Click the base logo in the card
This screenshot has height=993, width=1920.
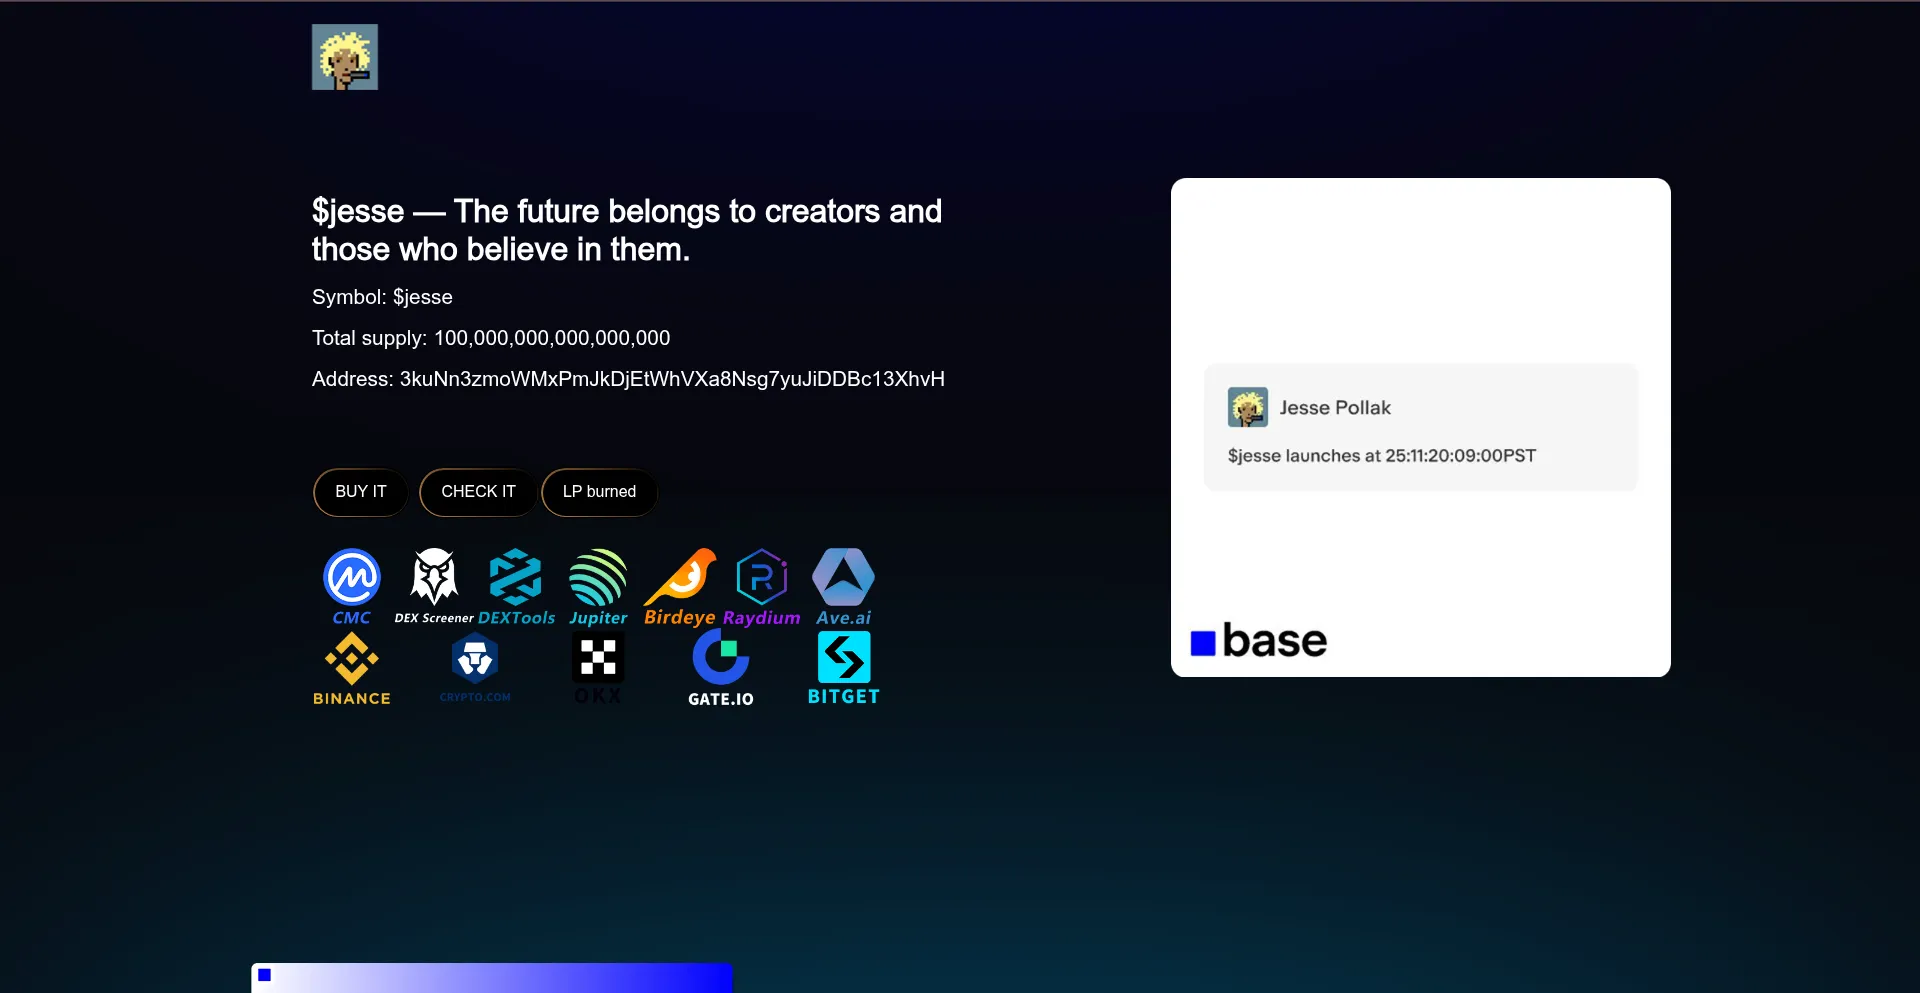point(1259,641)
